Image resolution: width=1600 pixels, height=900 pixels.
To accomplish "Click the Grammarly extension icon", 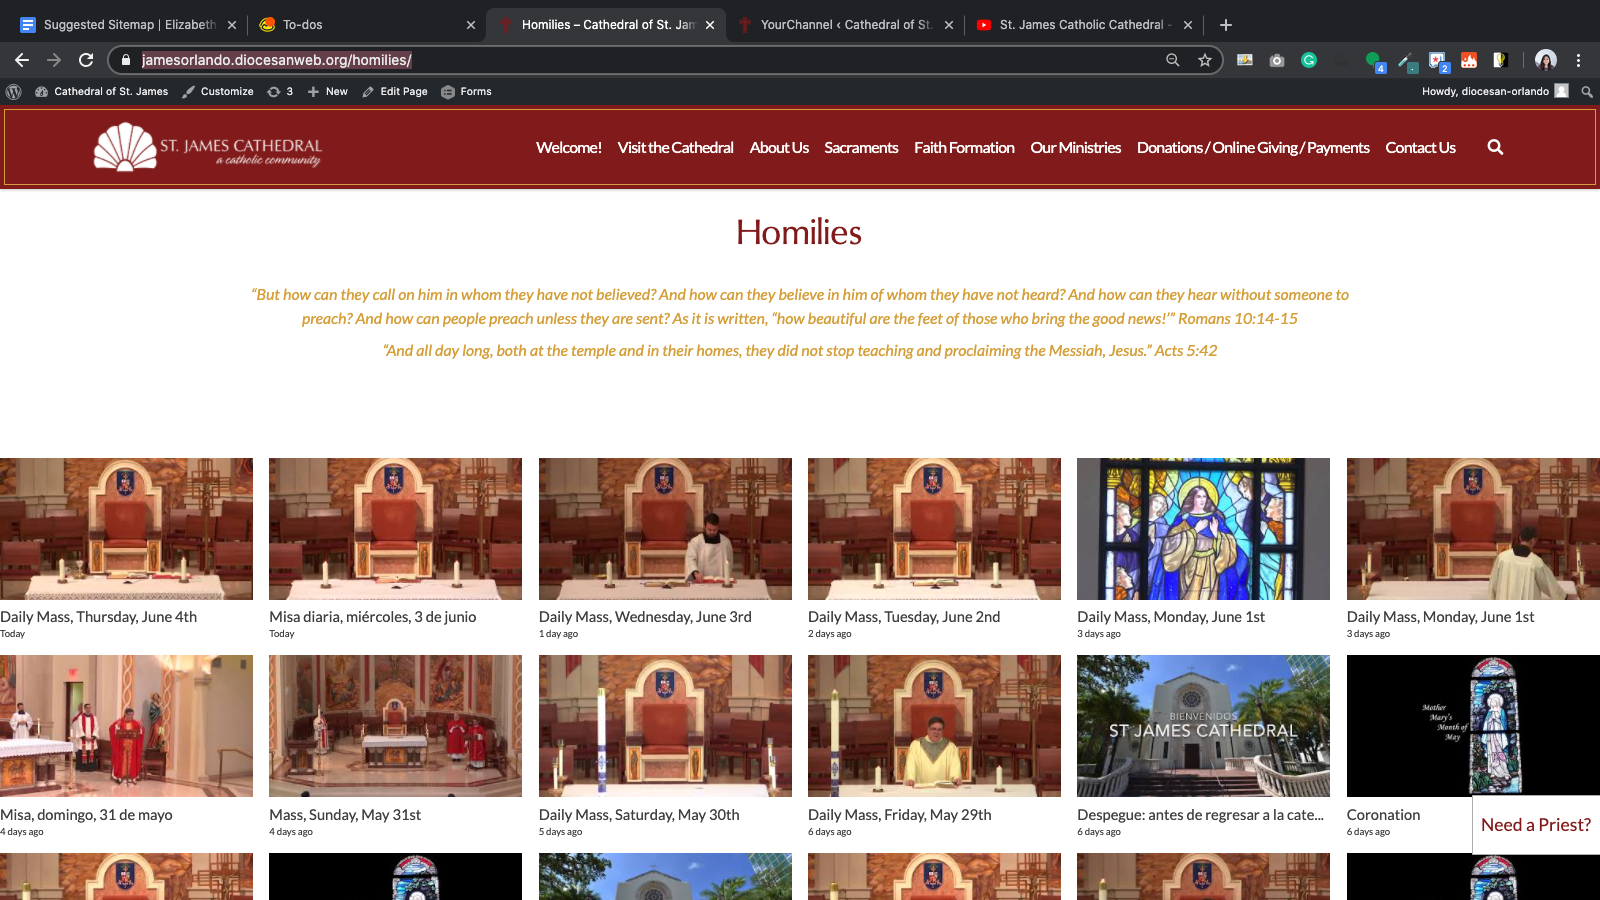I will 1309,60.
